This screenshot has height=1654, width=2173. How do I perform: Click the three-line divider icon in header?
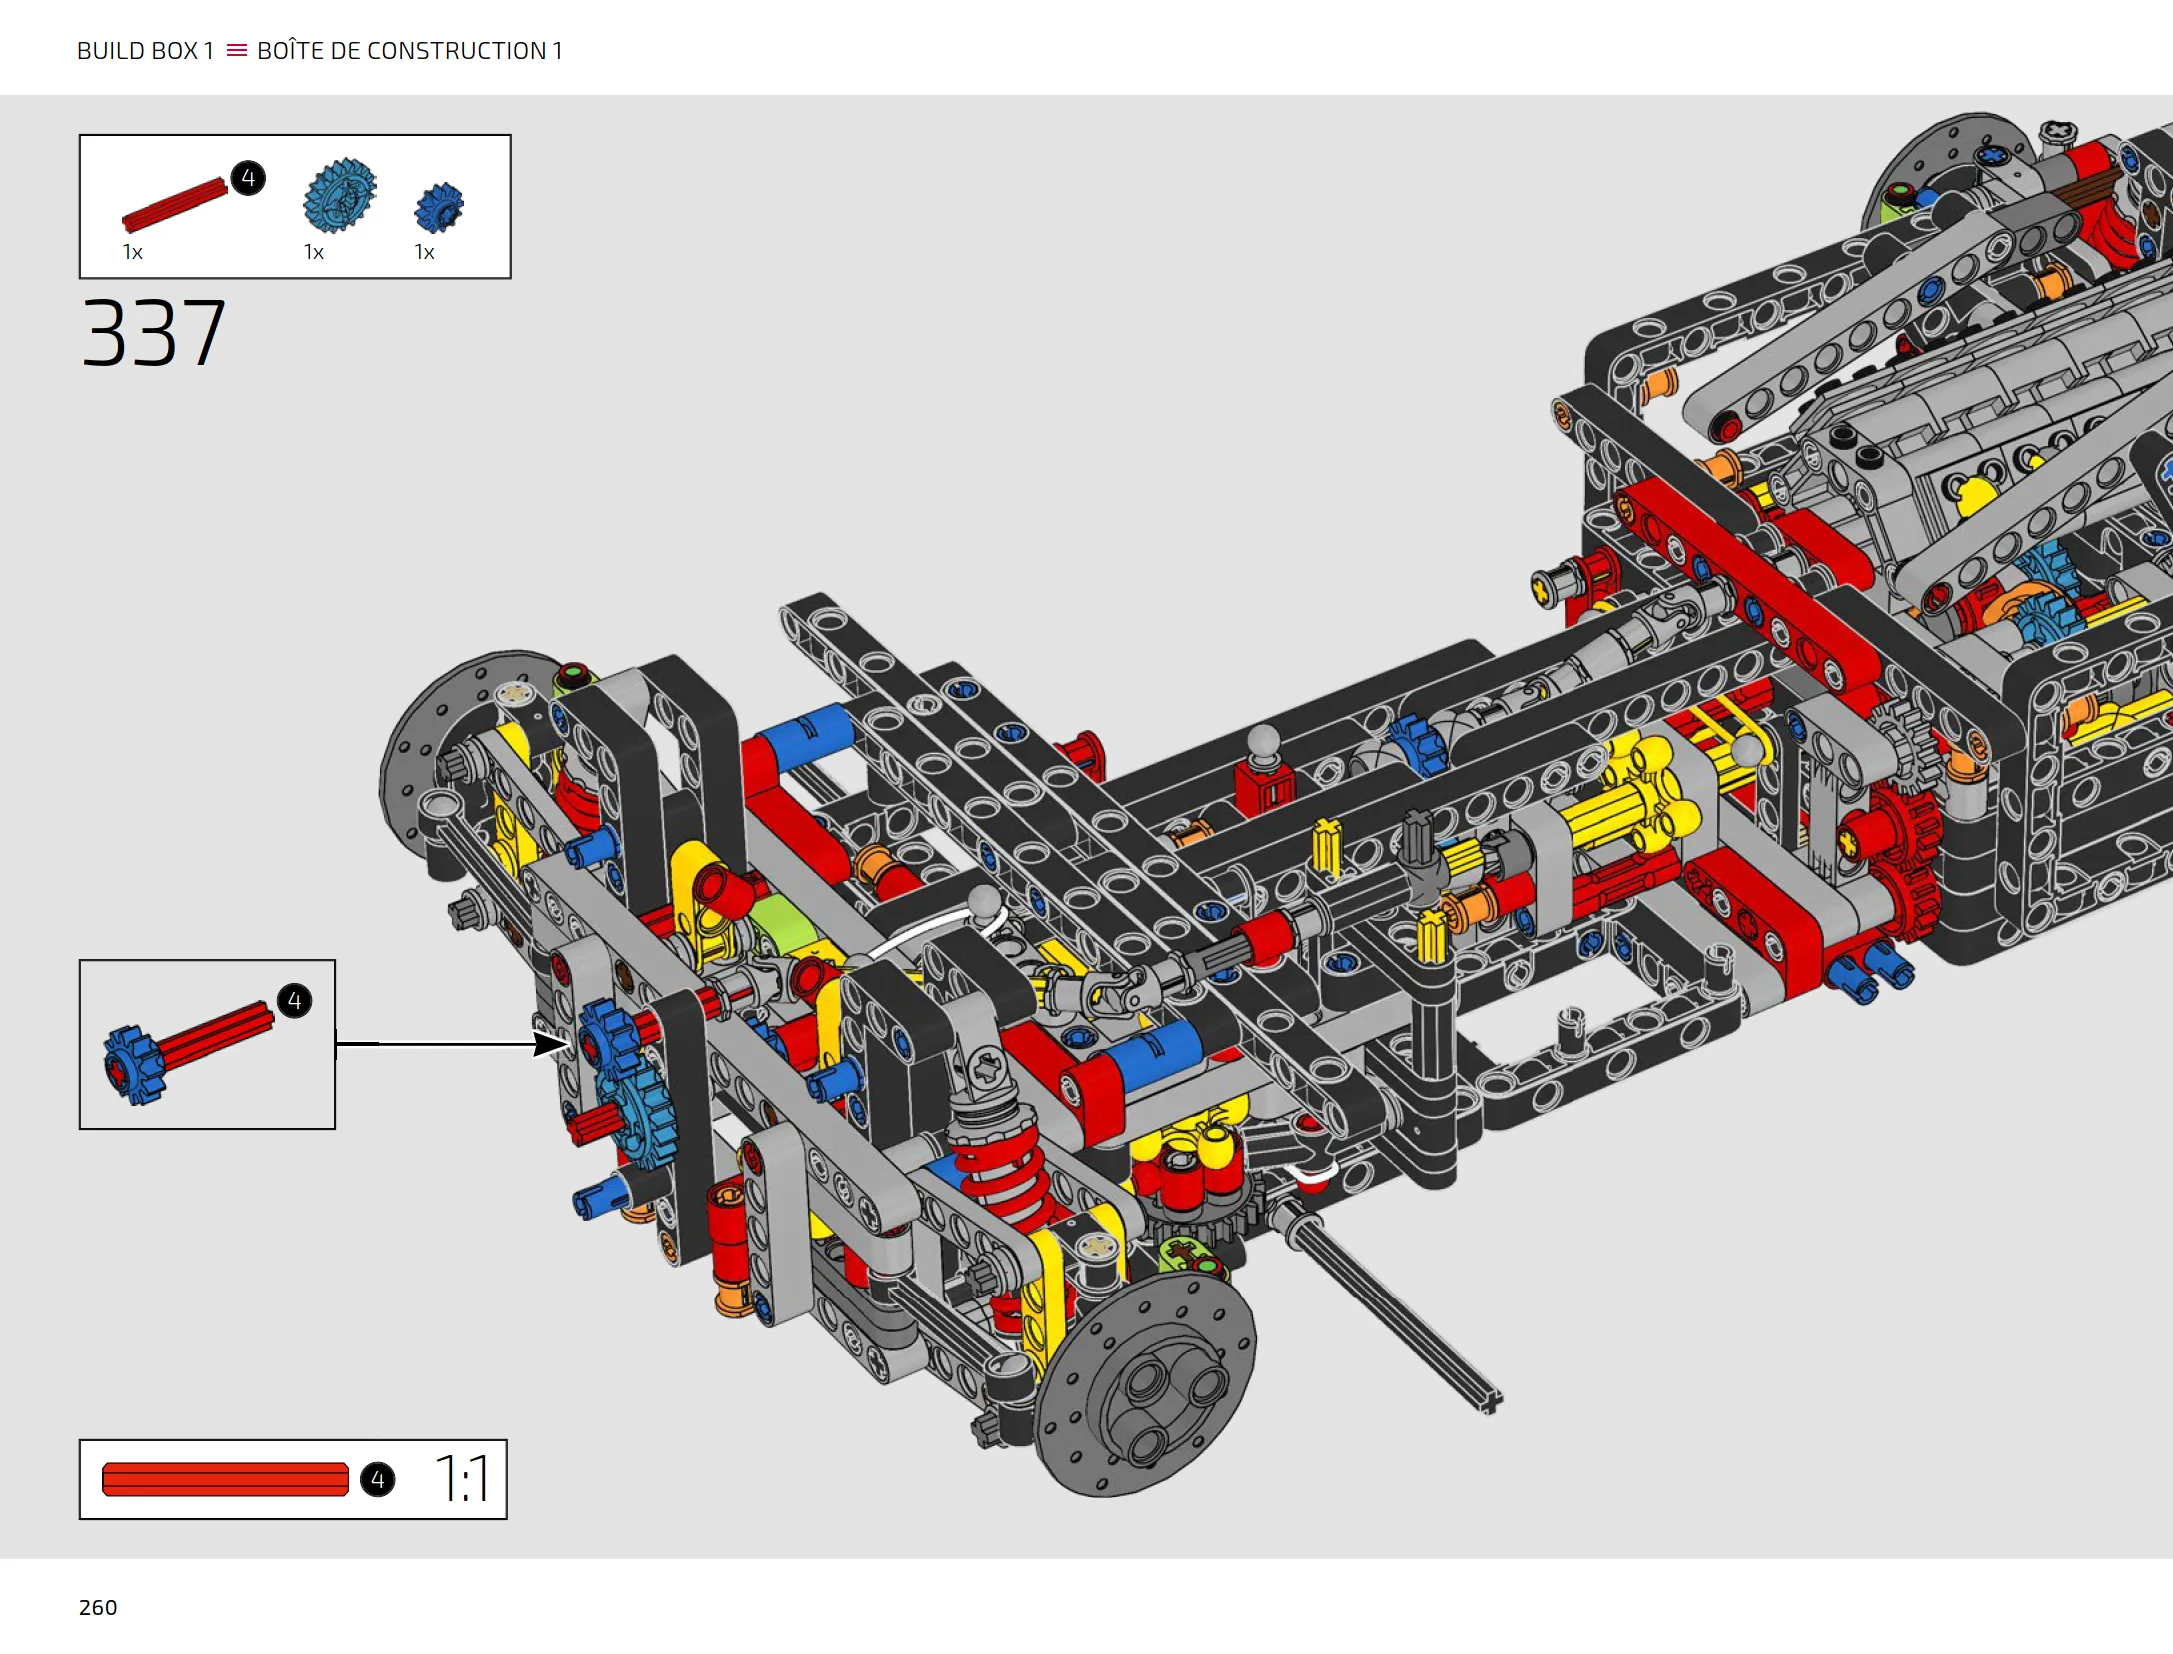coord(237,50)
